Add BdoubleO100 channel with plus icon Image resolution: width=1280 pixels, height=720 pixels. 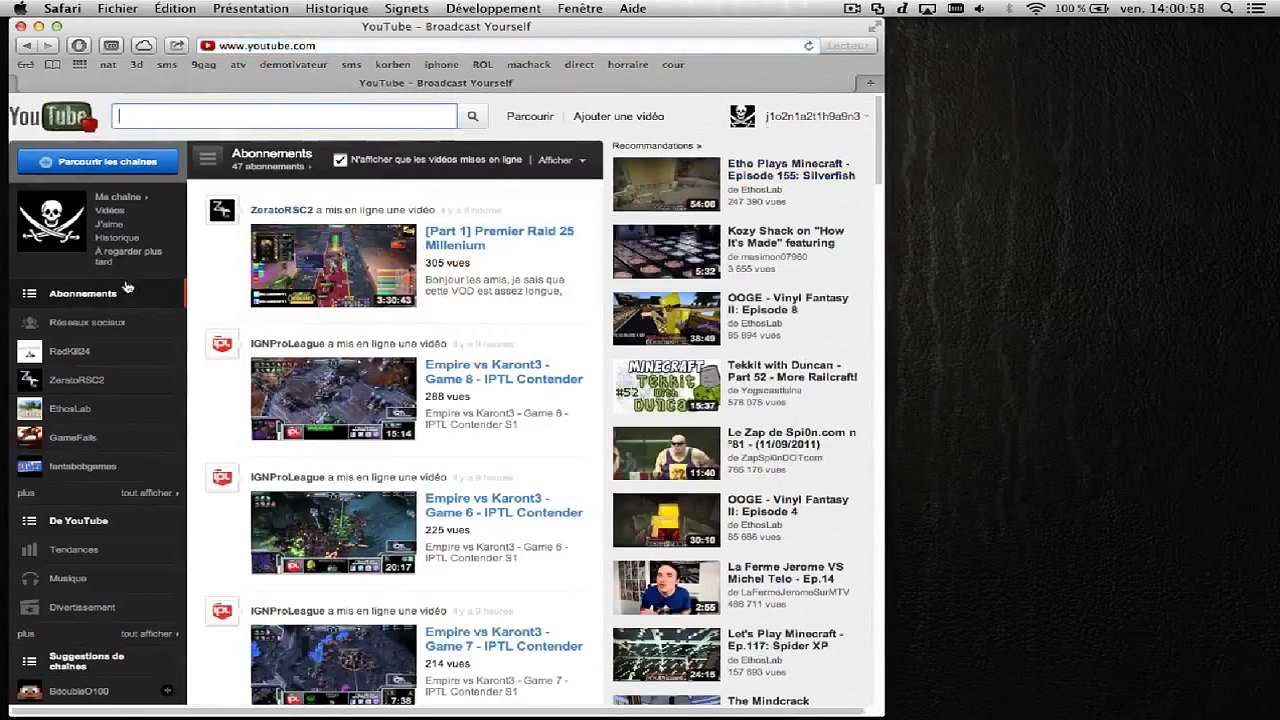167,691
